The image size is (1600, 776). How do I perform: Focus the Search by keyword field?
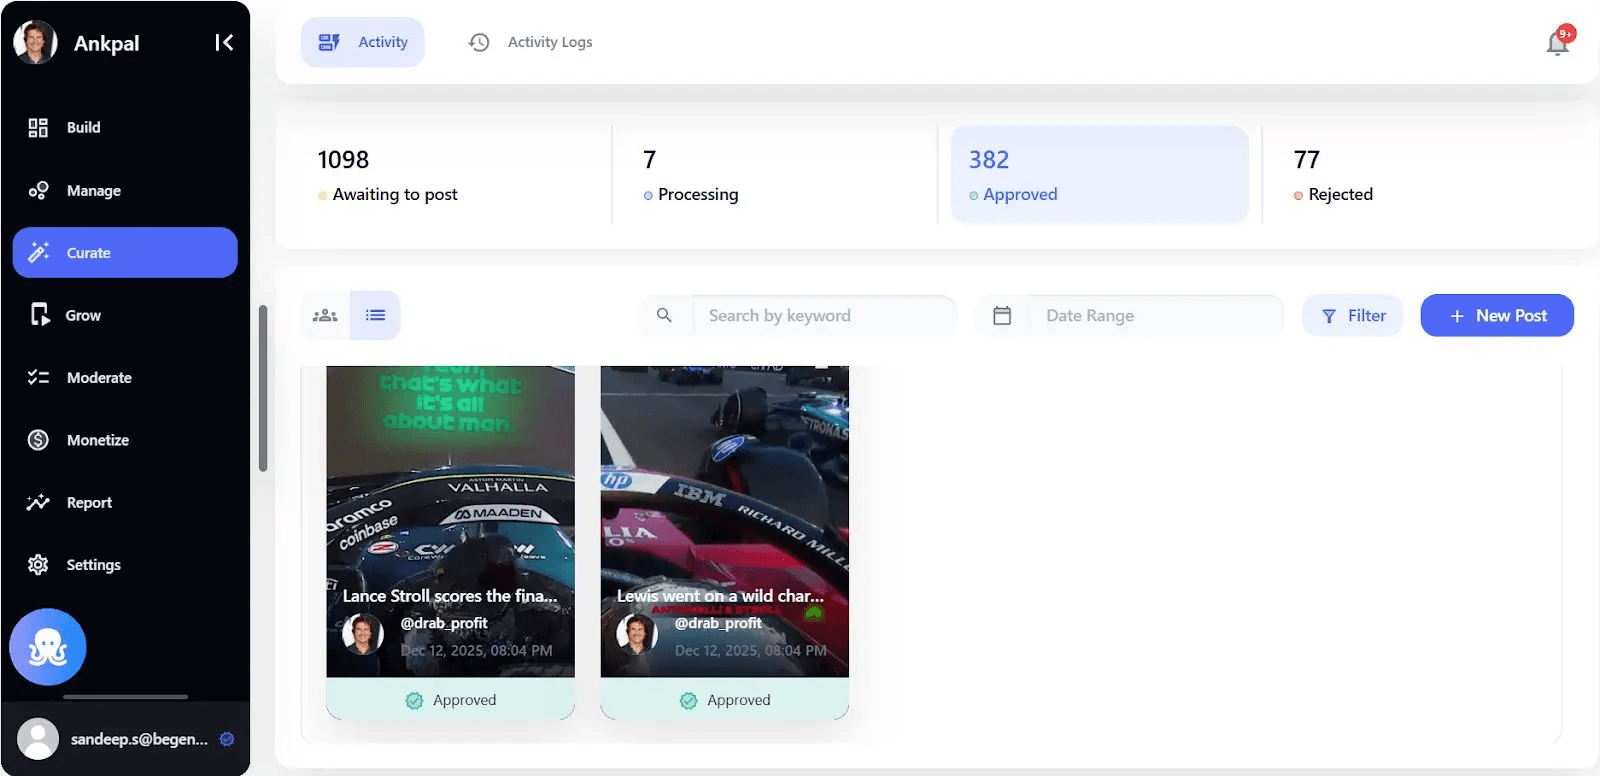[x=824, y=316]
